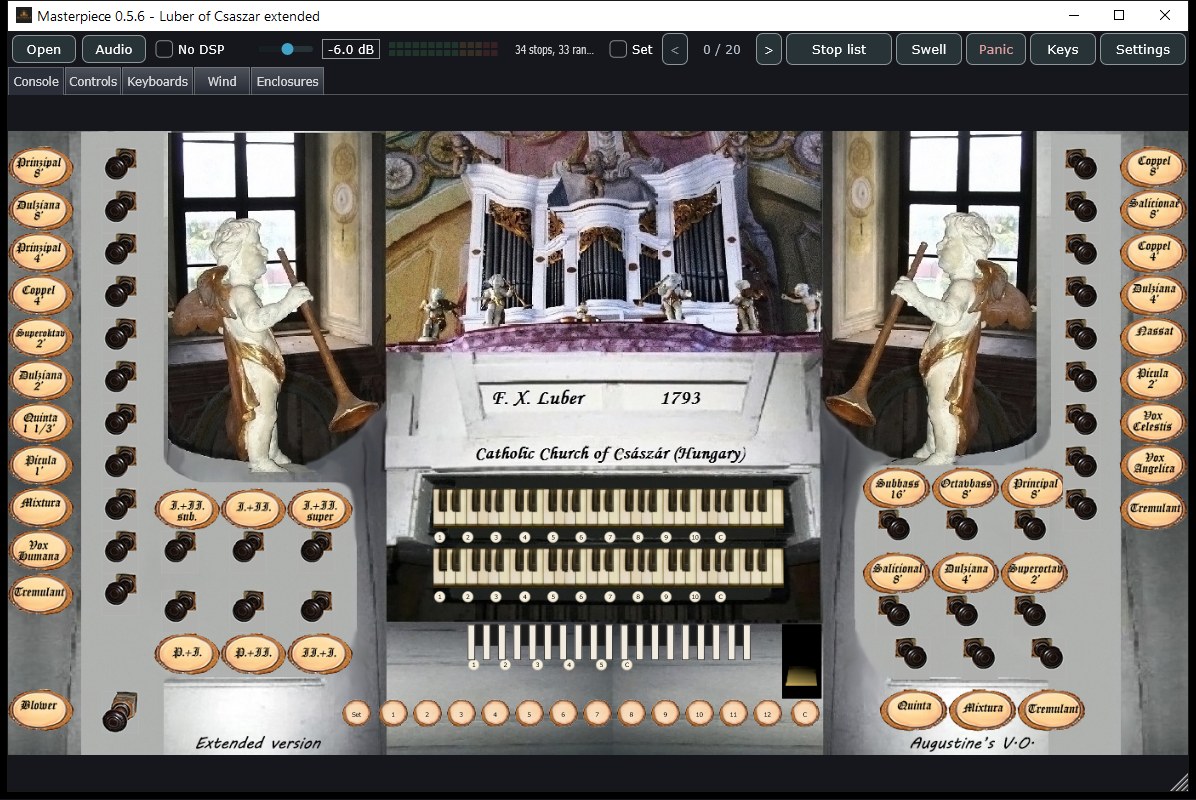
Task: Adjust the master volume slider
Action: 288,49
